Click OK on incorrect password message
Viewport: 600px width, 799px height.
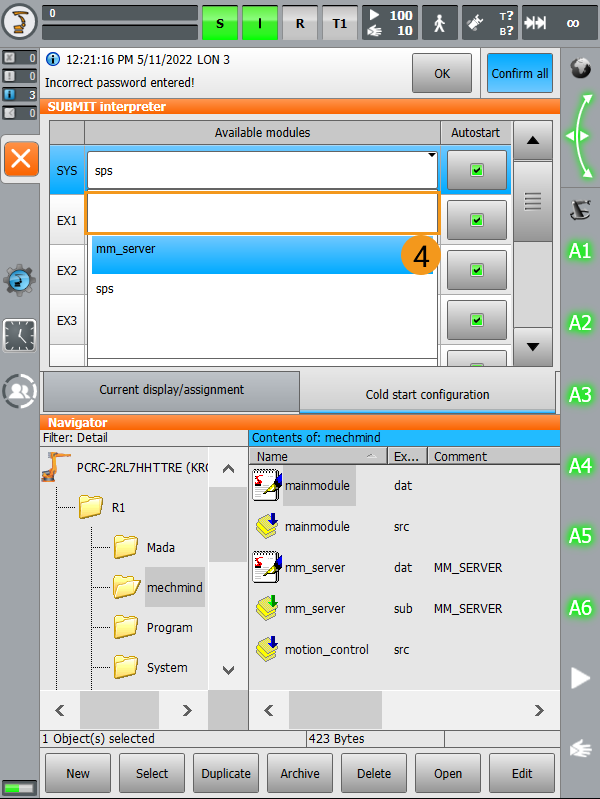[x=442, y=73]
